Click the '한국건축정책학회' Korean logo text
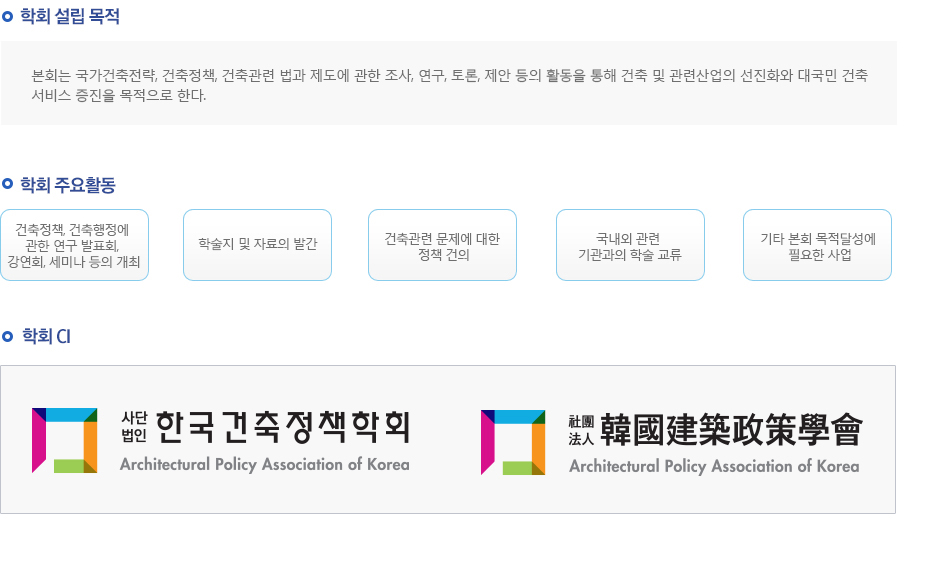Screen dimensions: 940x585 (x=283, y=427)
